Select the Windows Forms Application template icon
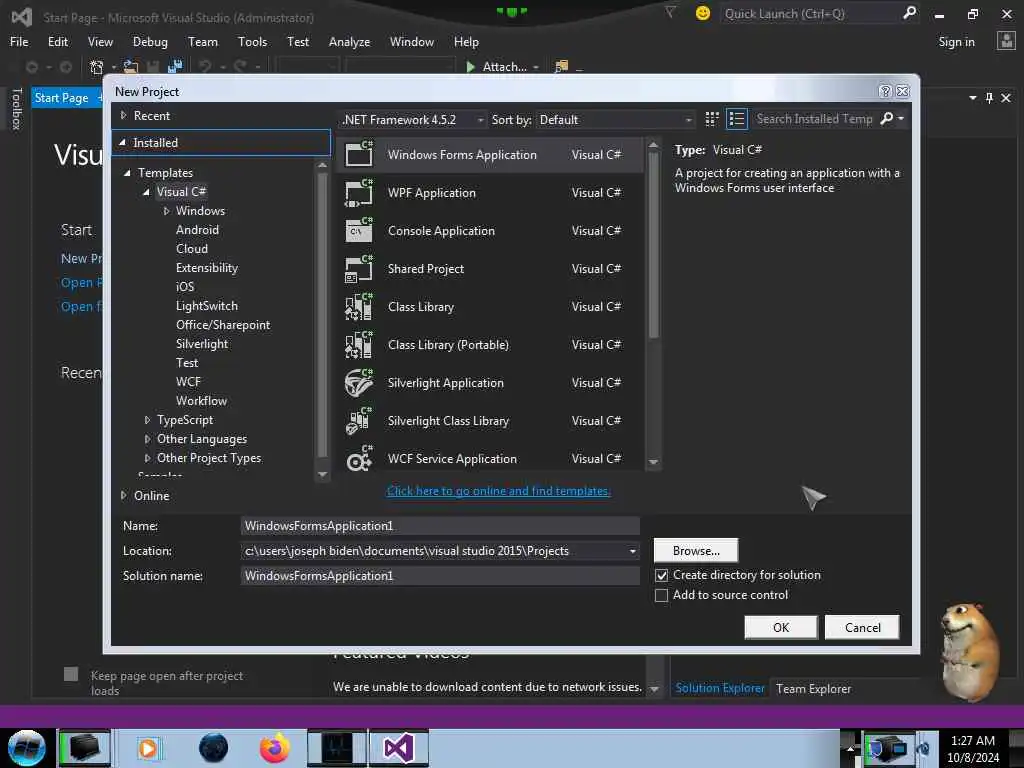1024x768 pixels. tap(359, 154)
